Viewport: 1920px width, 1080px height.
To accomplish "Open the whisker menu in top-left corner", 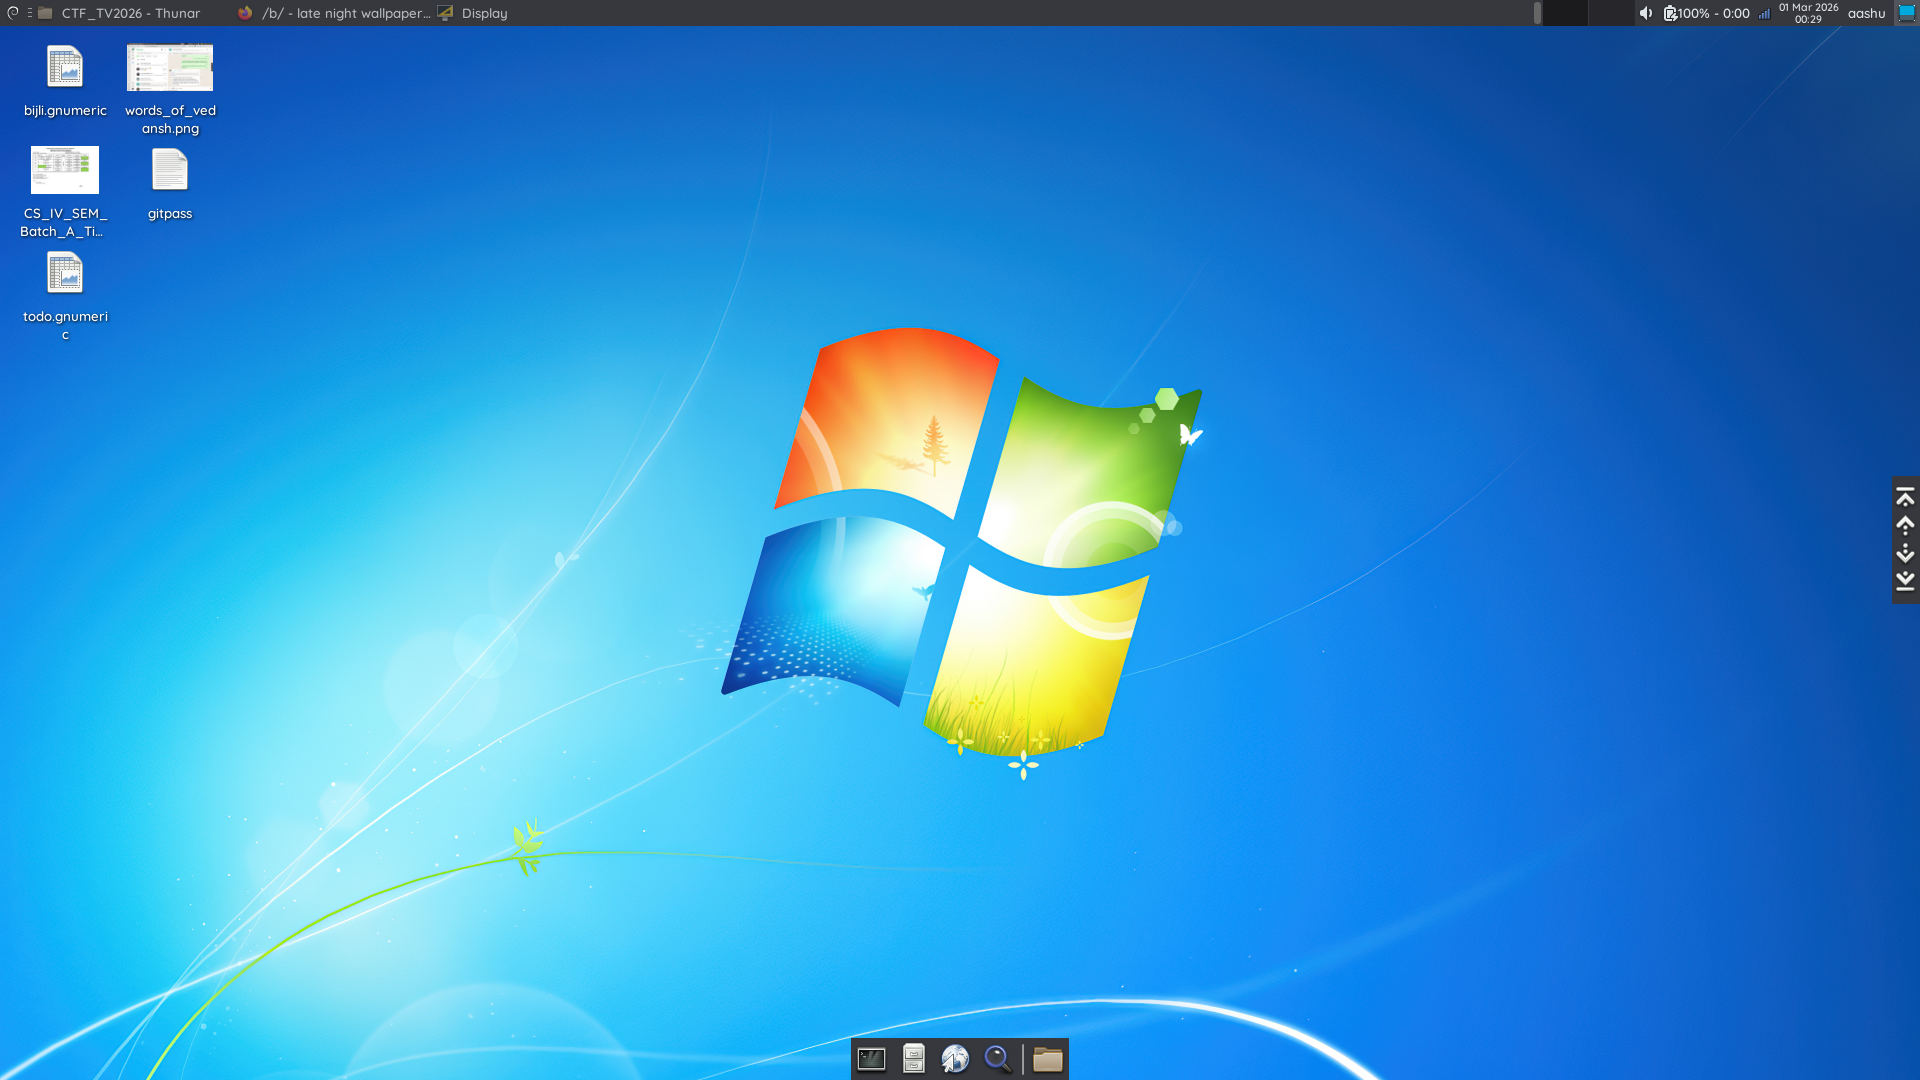I will (x=13, y=13).
